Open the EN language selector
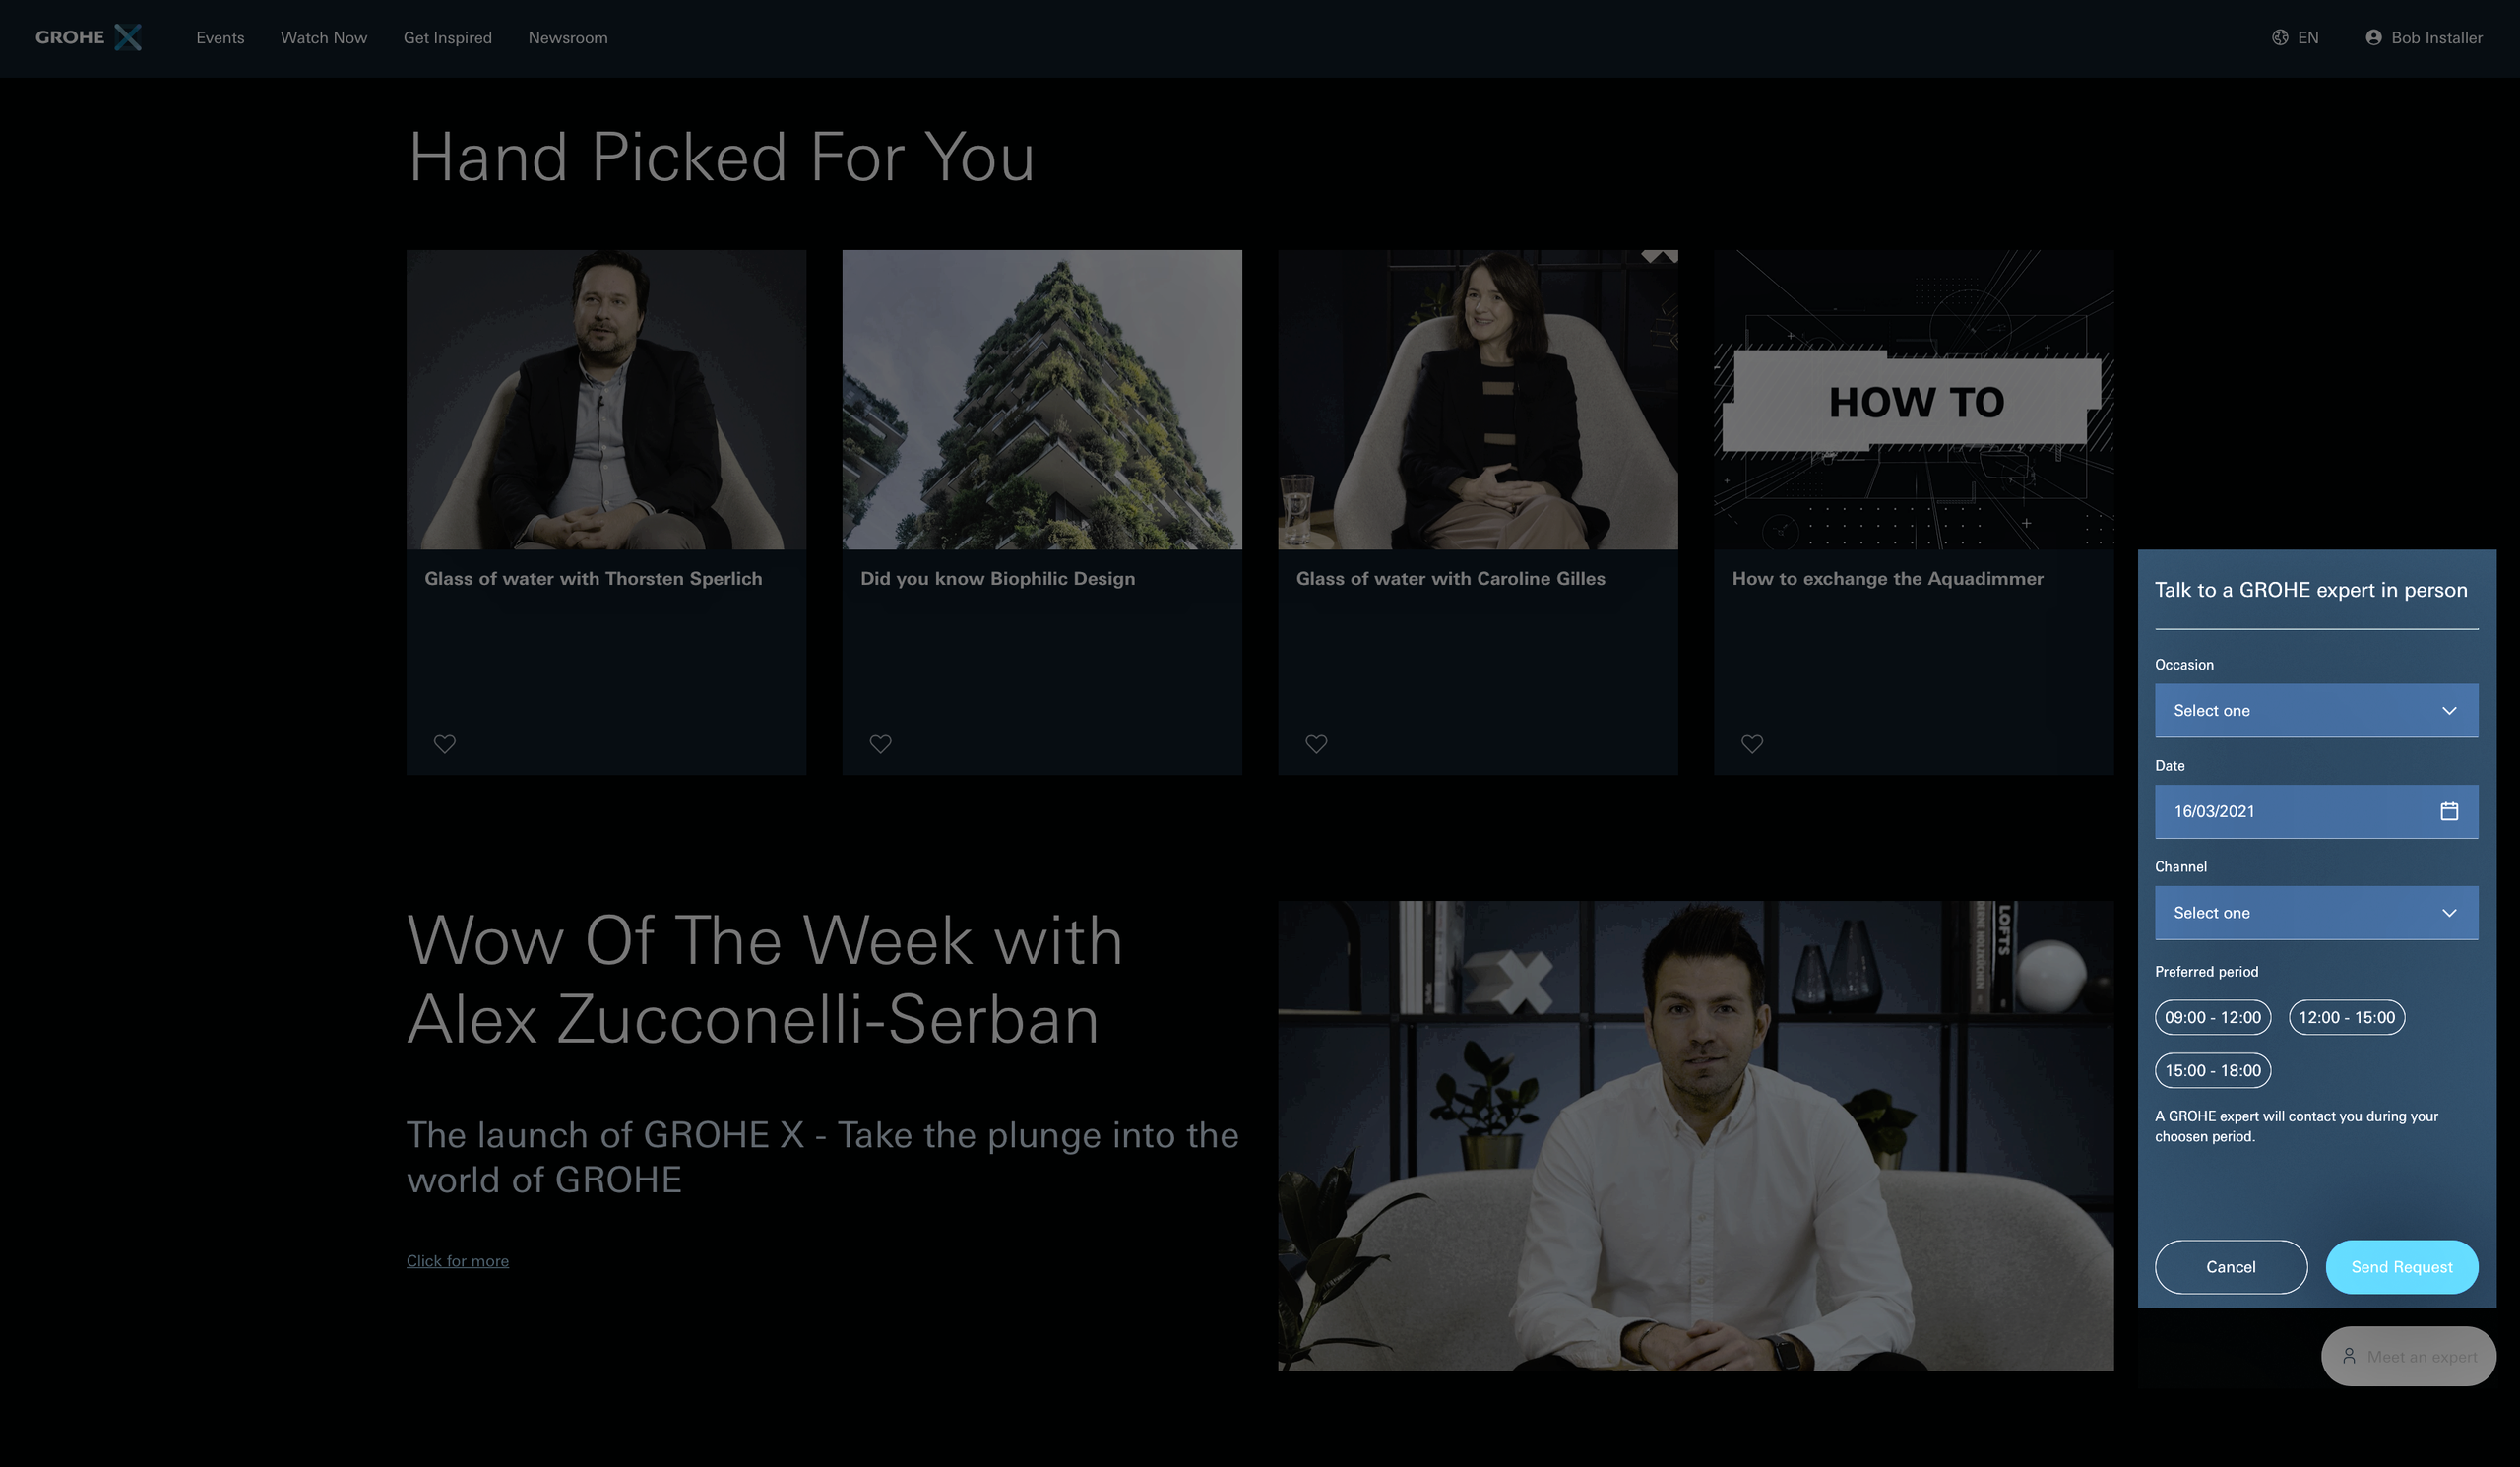The image size is (2520, 1467). click(x=2295, y=37)
